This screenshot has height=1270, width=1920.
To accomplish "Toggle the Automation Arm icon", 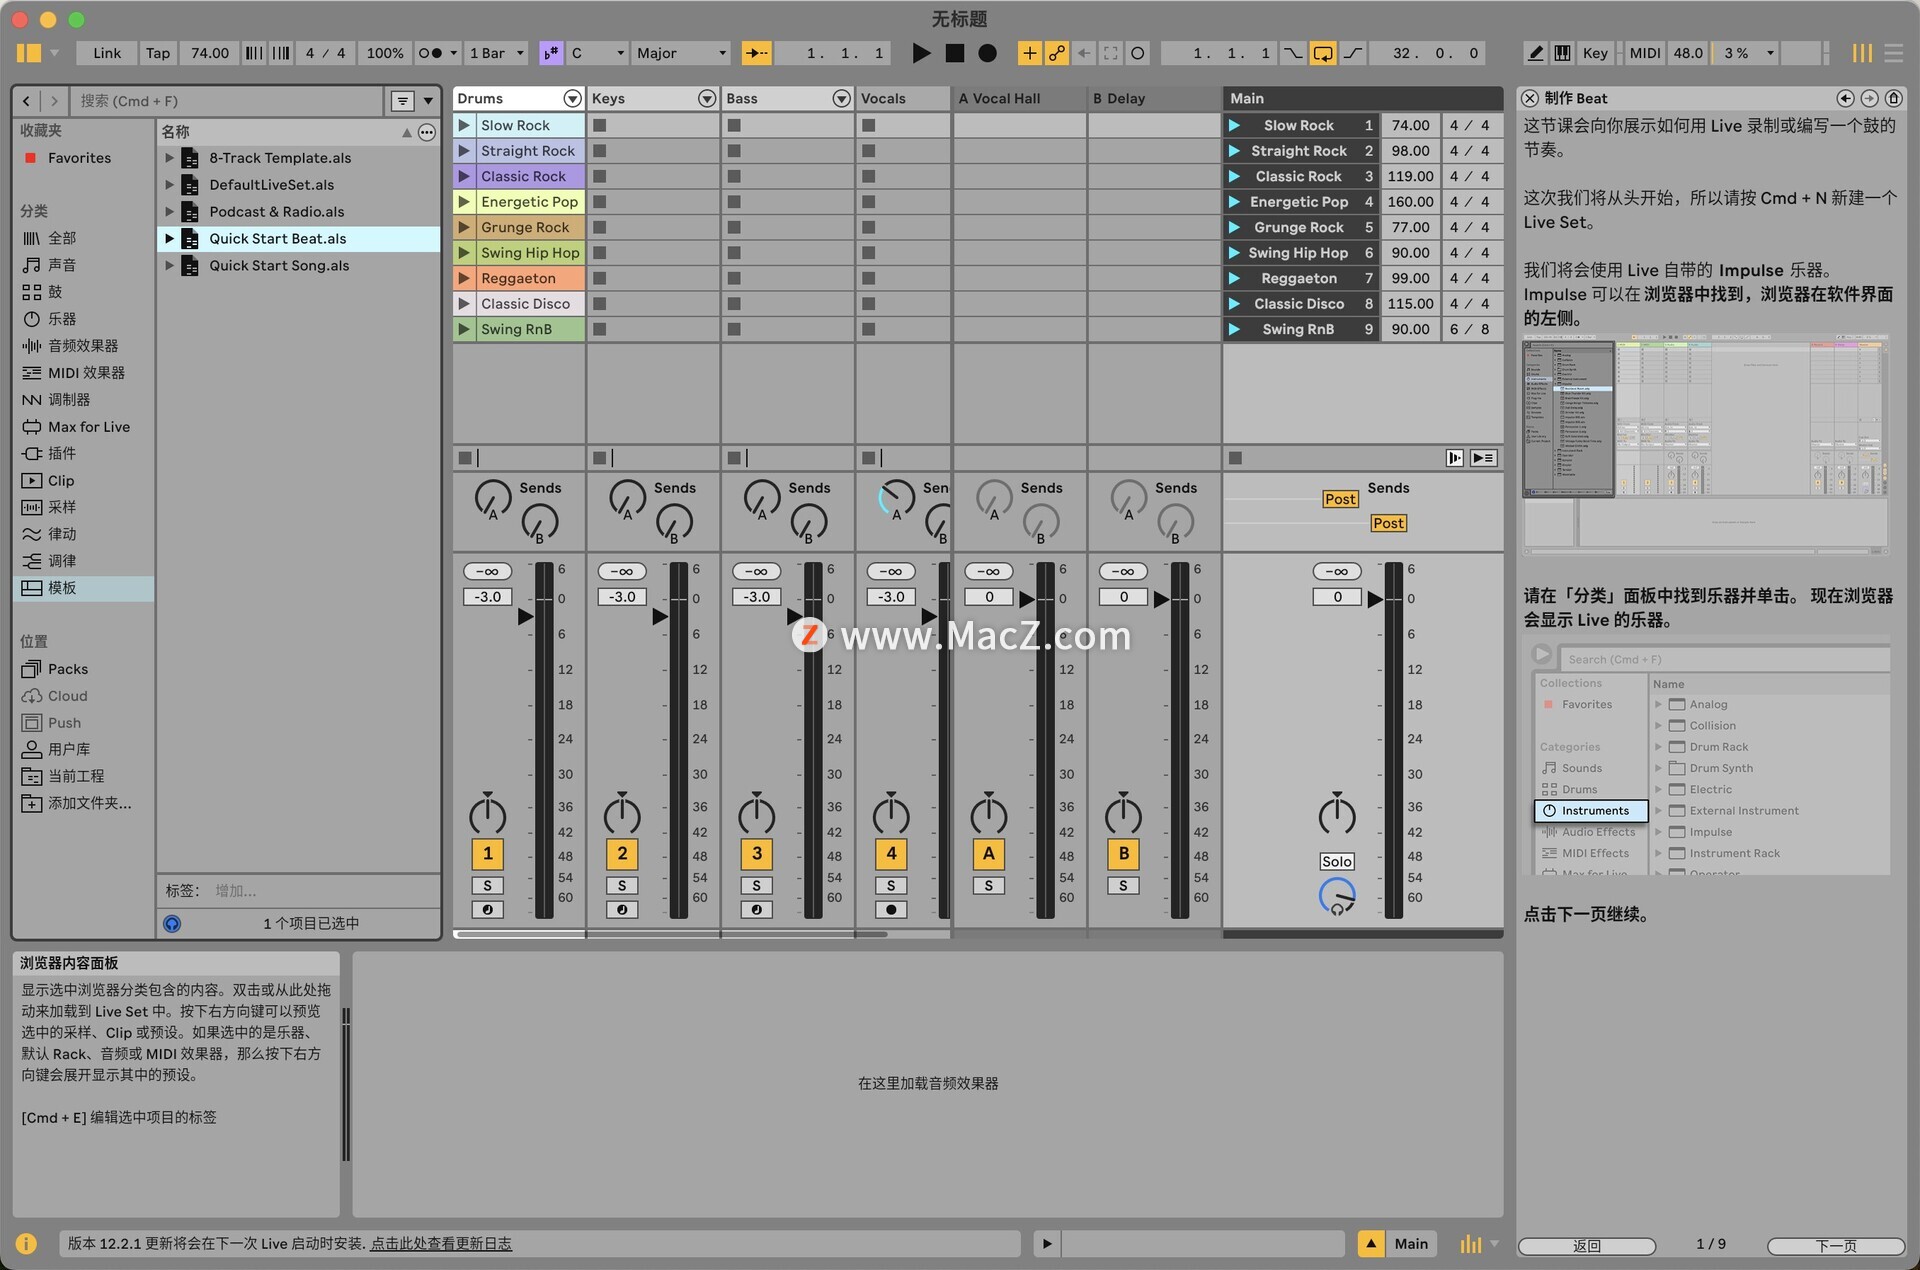I will pyautogui.click(x=1056, y=53).
